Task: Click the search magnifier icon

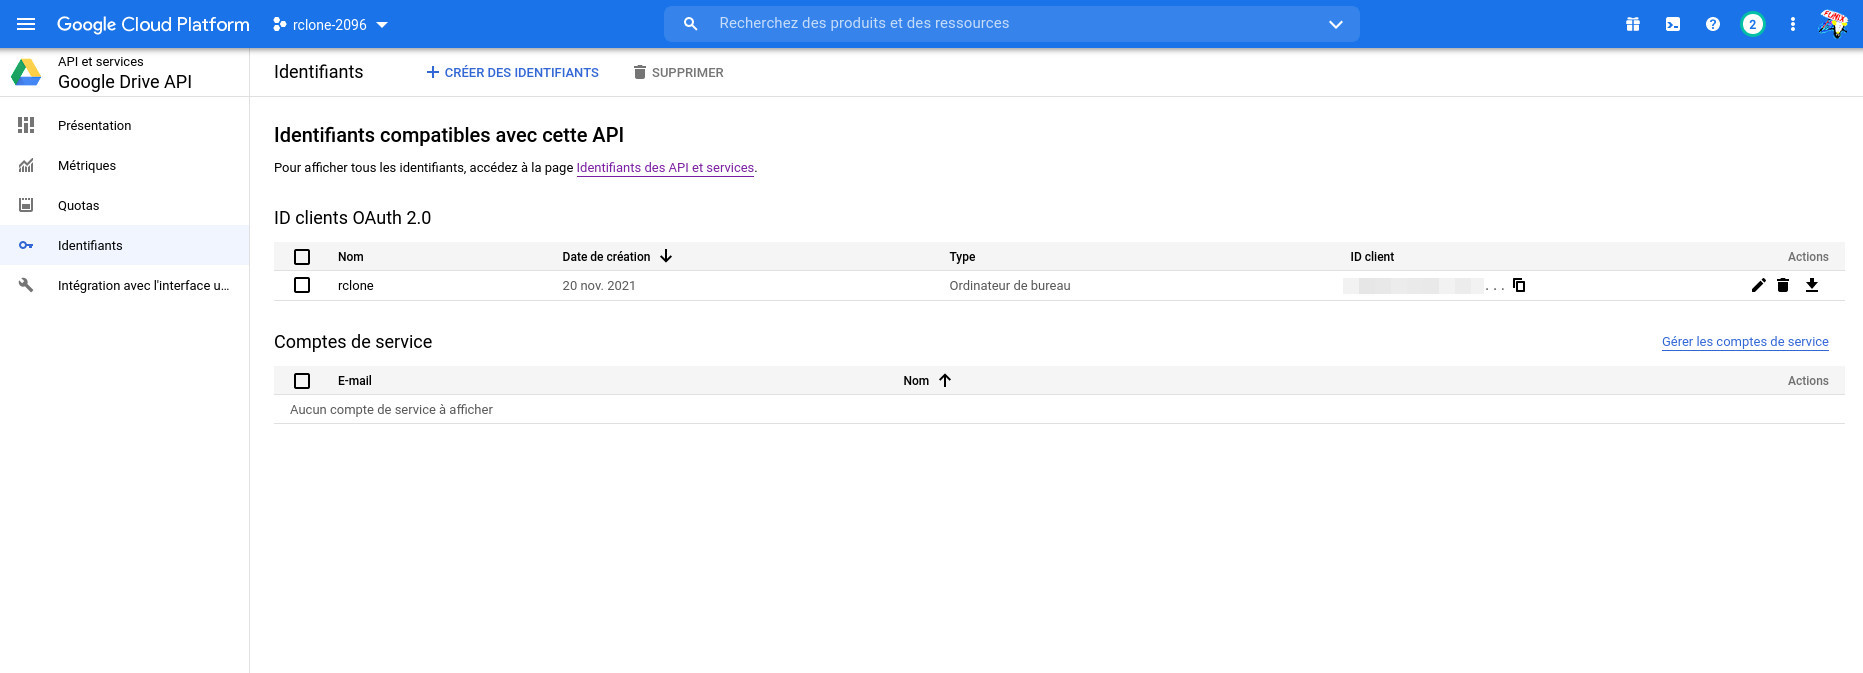Action: (x=690, y=24)
